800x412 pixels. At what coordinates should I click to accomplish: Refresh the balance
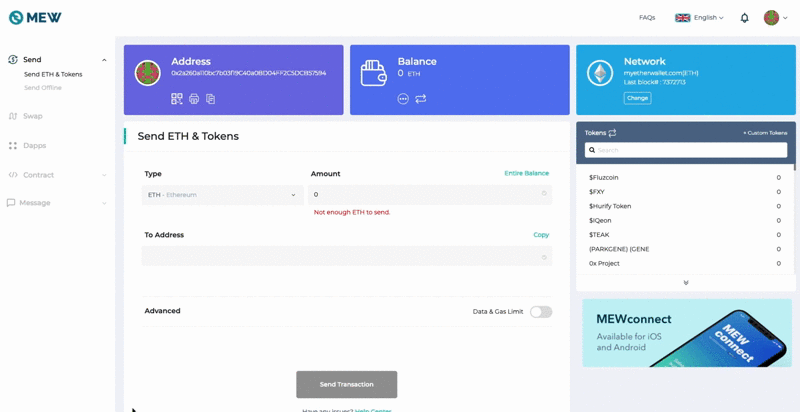420,99
